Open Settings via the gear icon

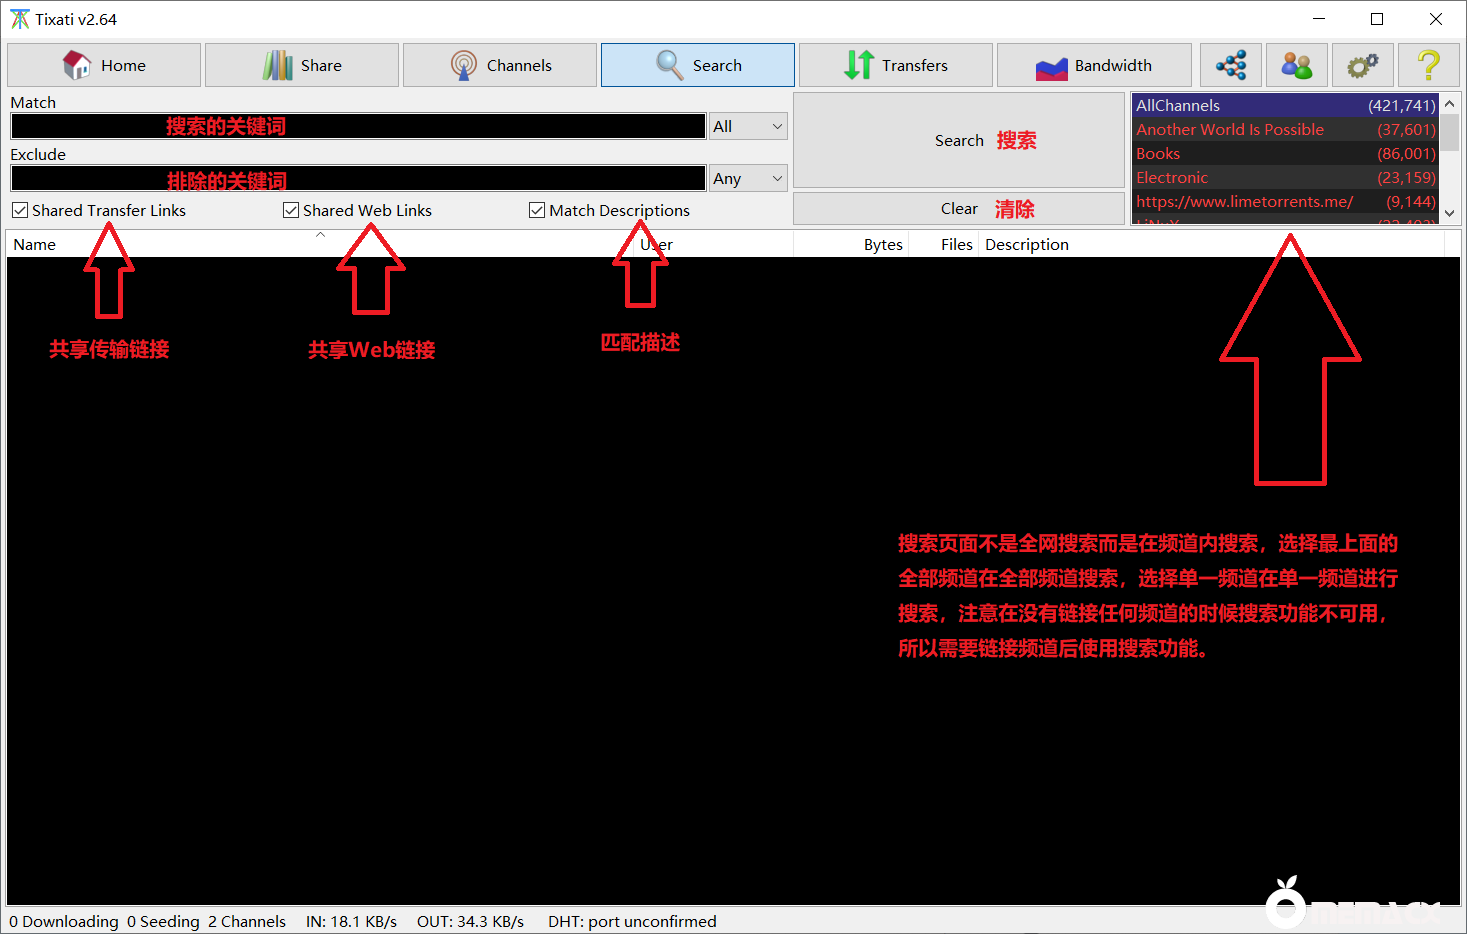[x=1362, y=65]
